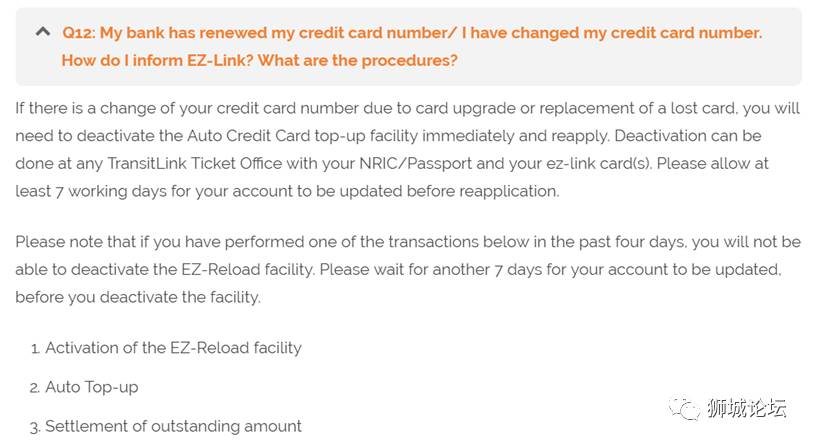Click the 狮城论坛 watermark text
The width and height of the screenshot is (813, 444).
[746, 408]
